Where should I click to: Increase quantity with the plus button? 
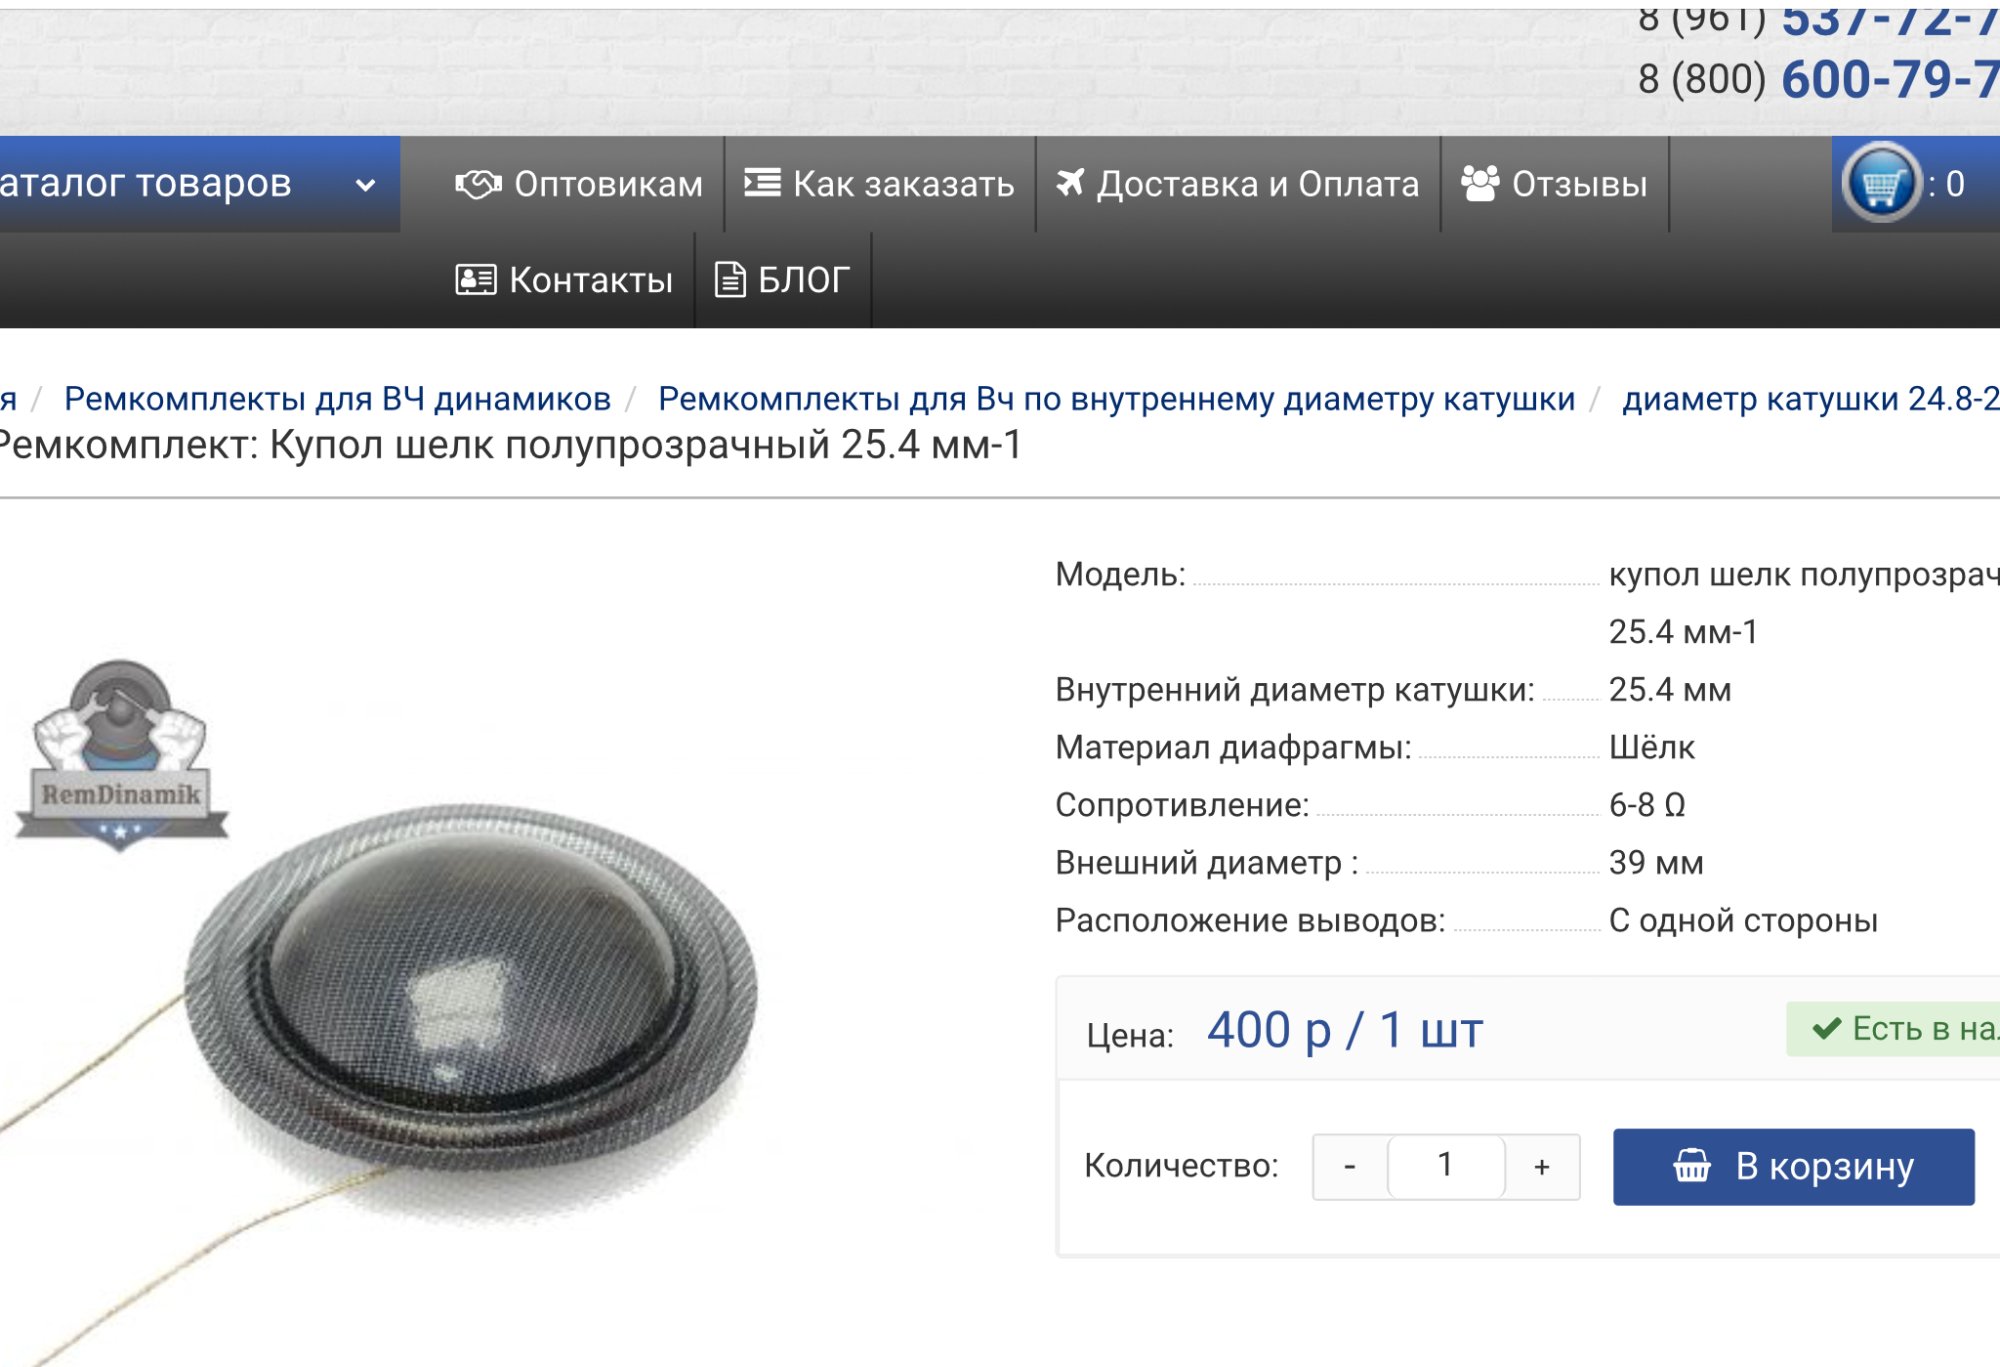(1542, 1166)
